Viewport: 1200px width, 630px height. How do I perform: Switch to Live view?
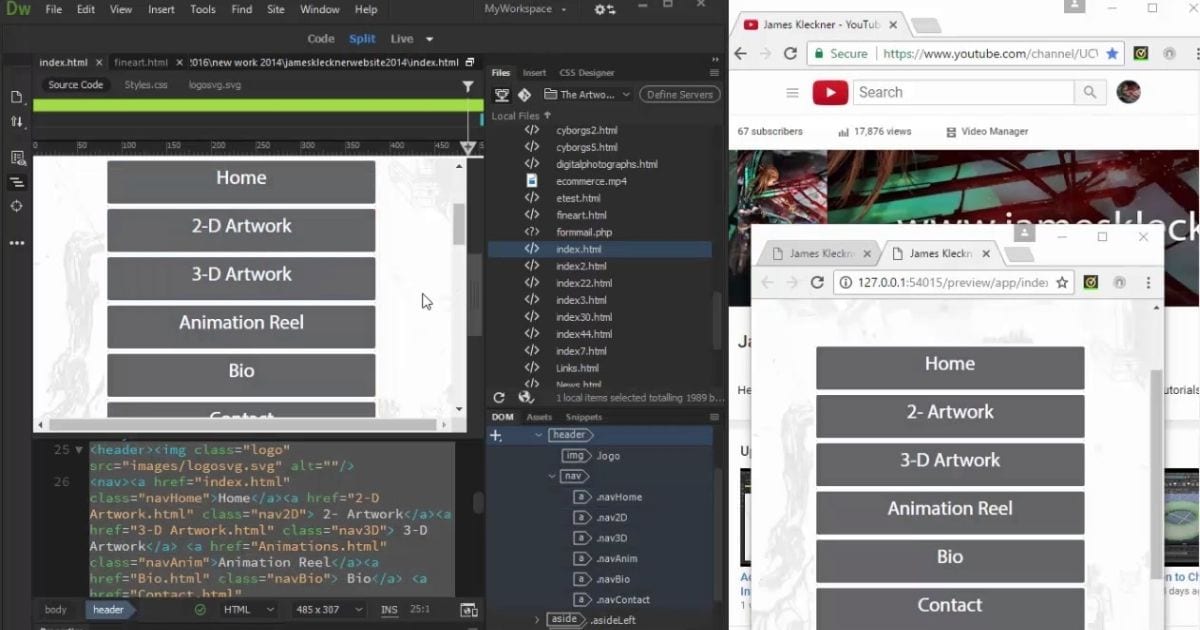[x=402, y=39]
